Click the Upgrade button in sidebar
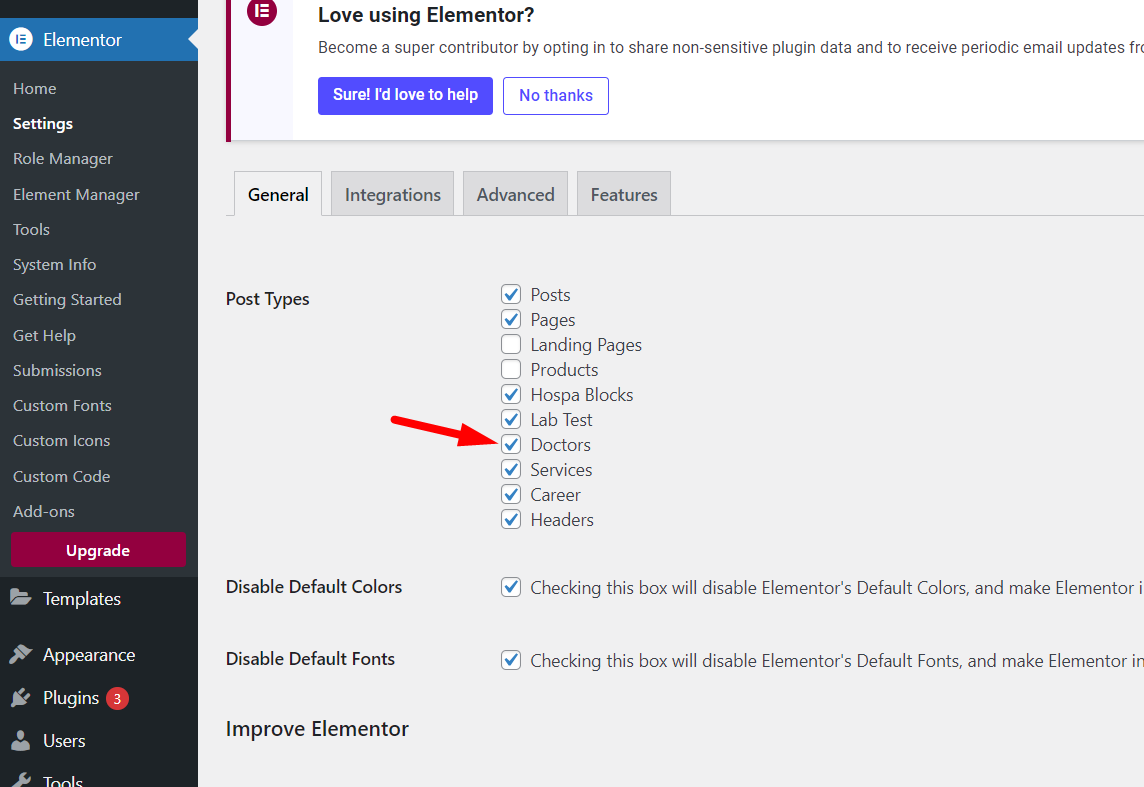This screenshot has height=787, width=1144. [98, 550]
